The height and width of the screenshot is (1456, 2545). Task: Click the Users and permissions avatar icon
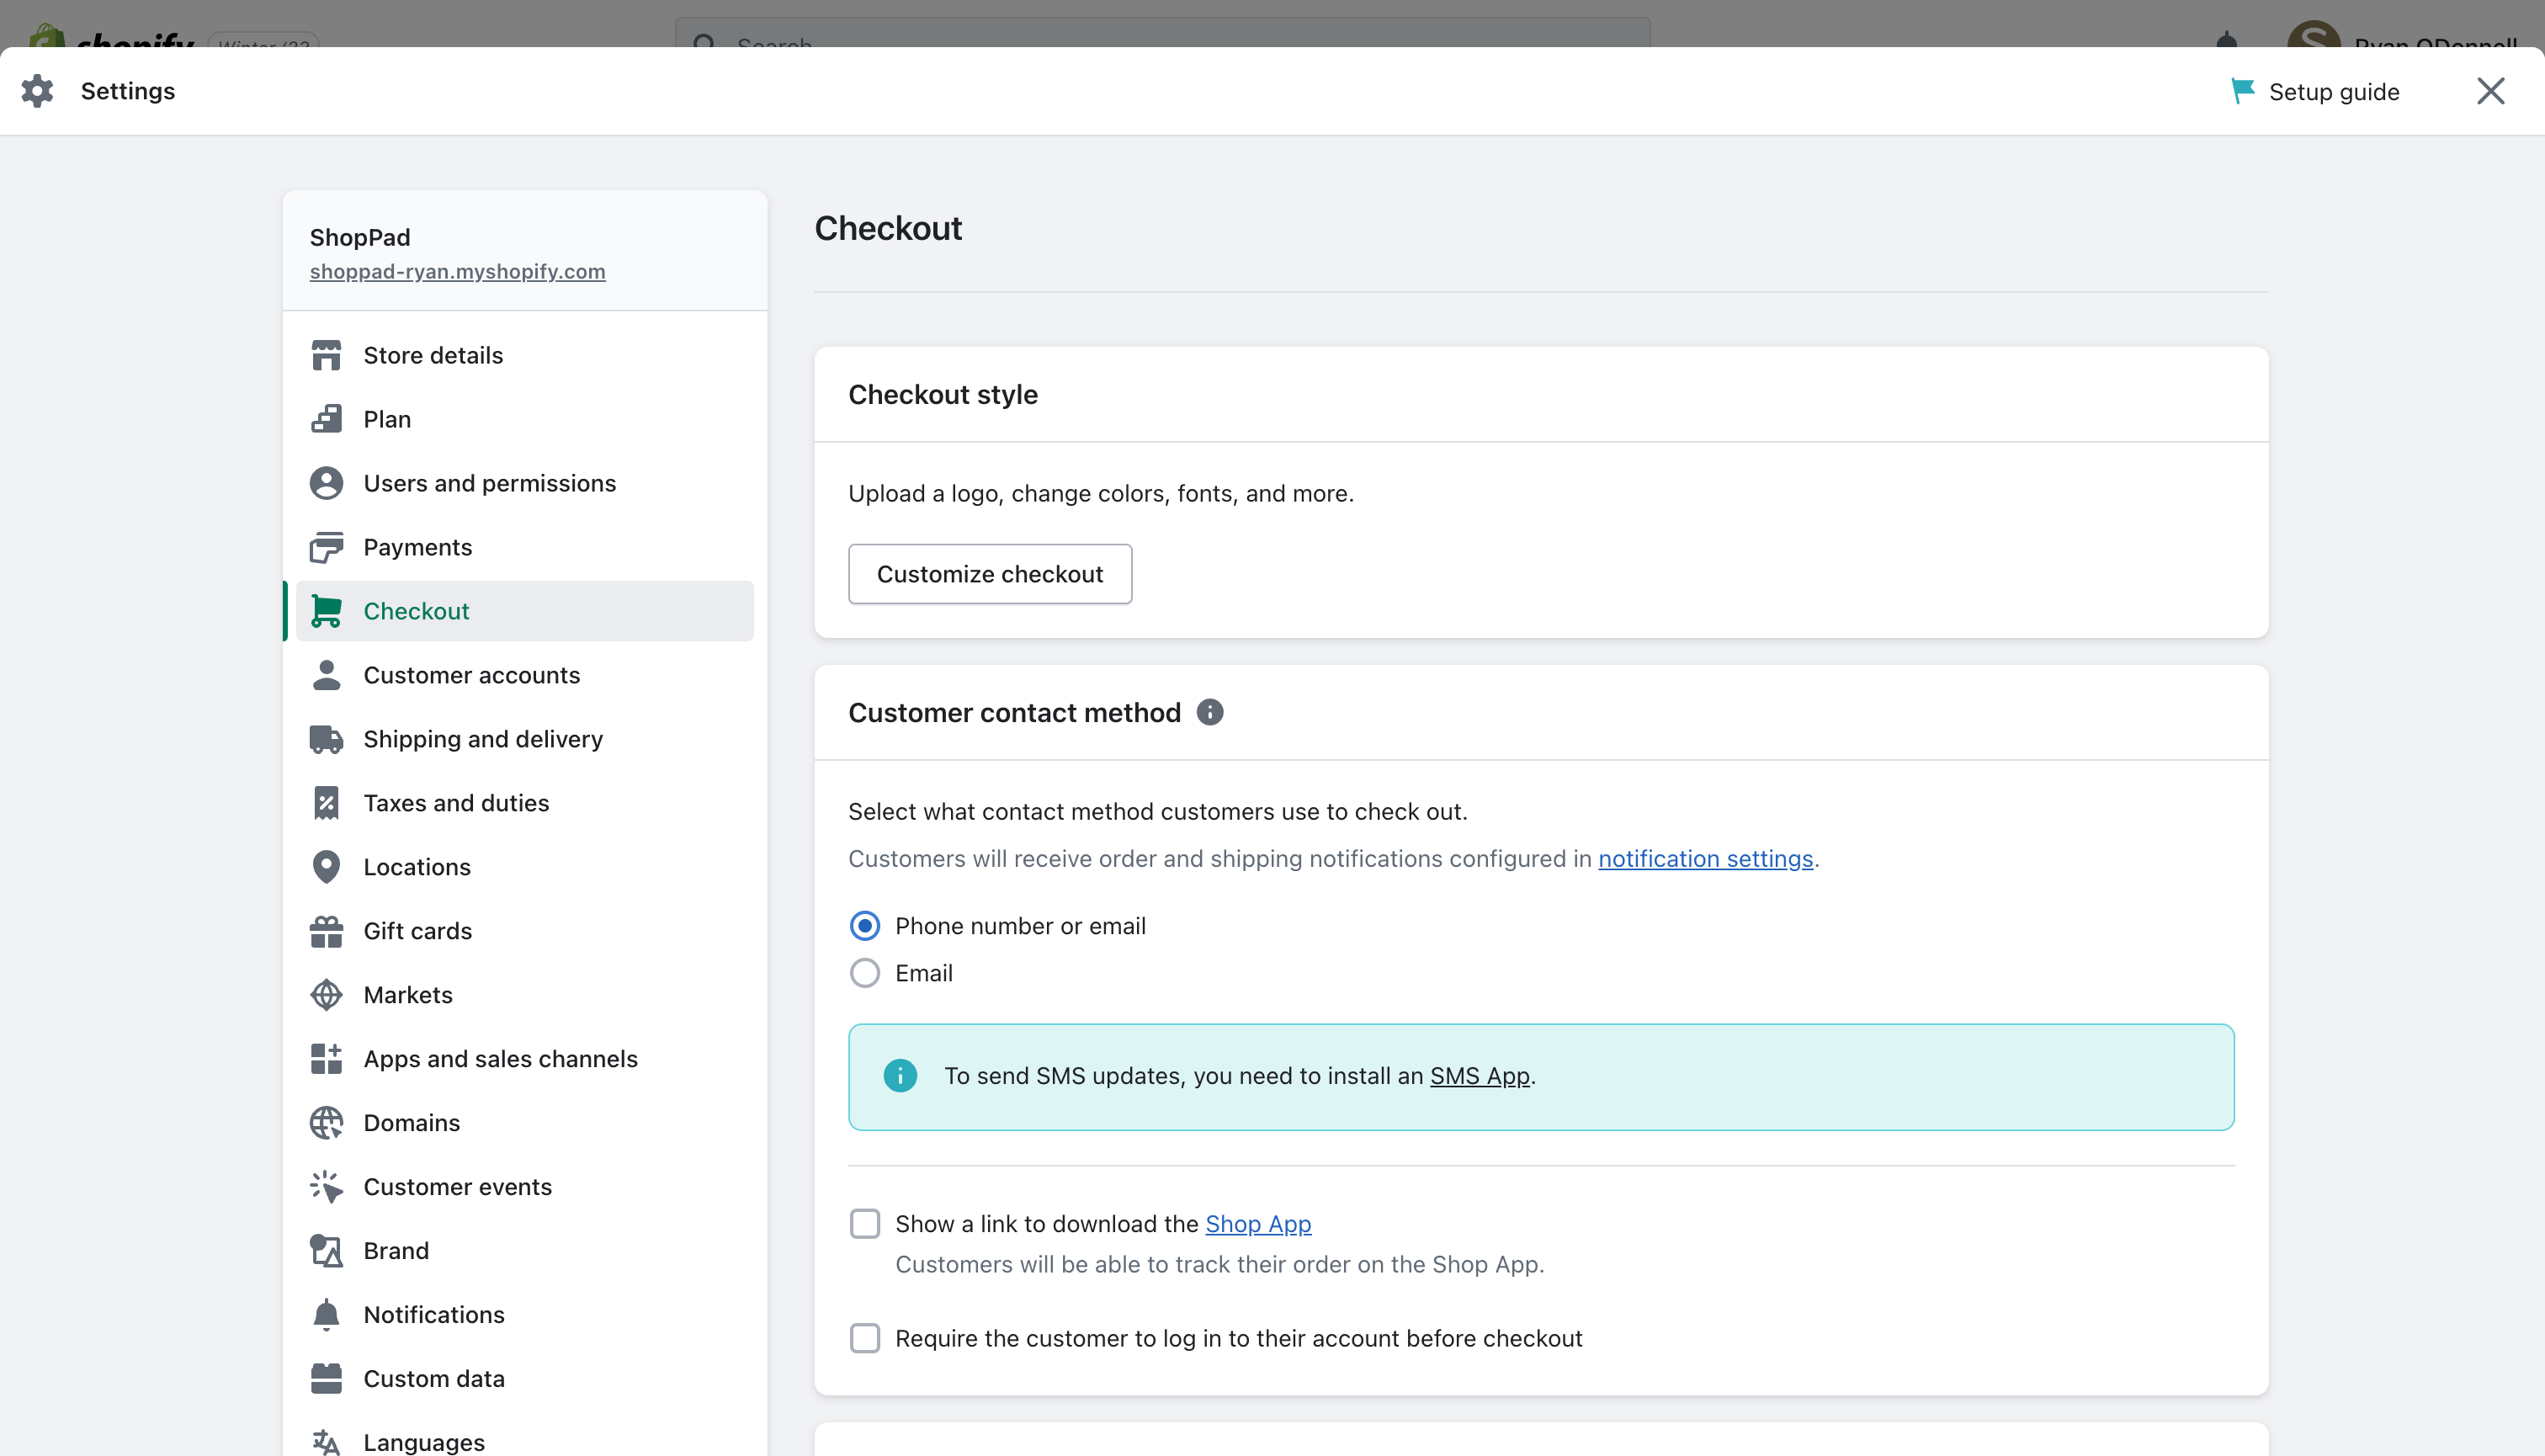pos(326,484)
